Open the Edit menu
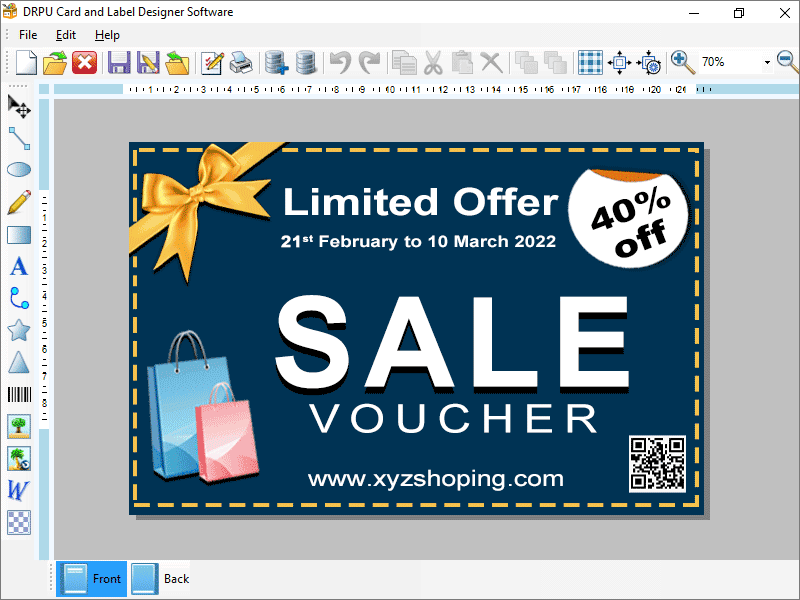The image size is (800, 600). (x=66, y=35)
